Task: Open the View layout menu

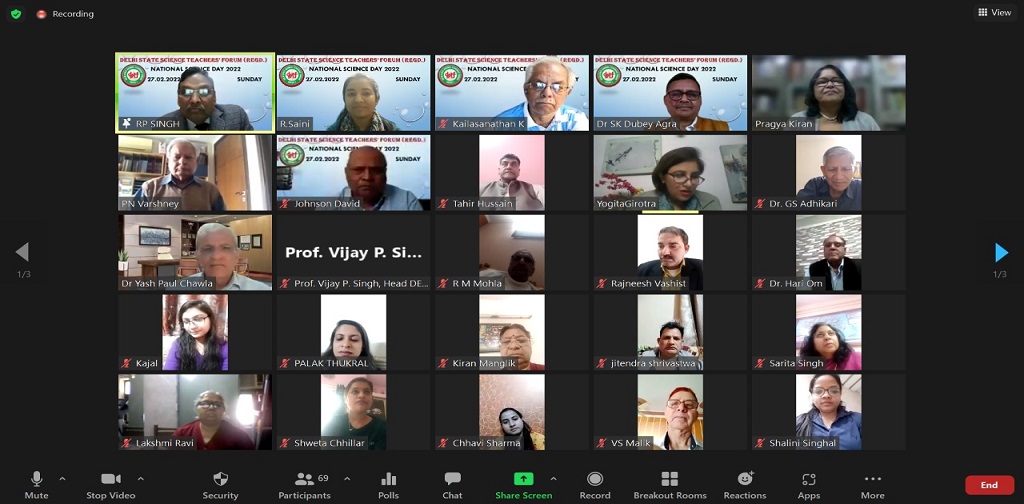Action: click(x=995, y=12)
